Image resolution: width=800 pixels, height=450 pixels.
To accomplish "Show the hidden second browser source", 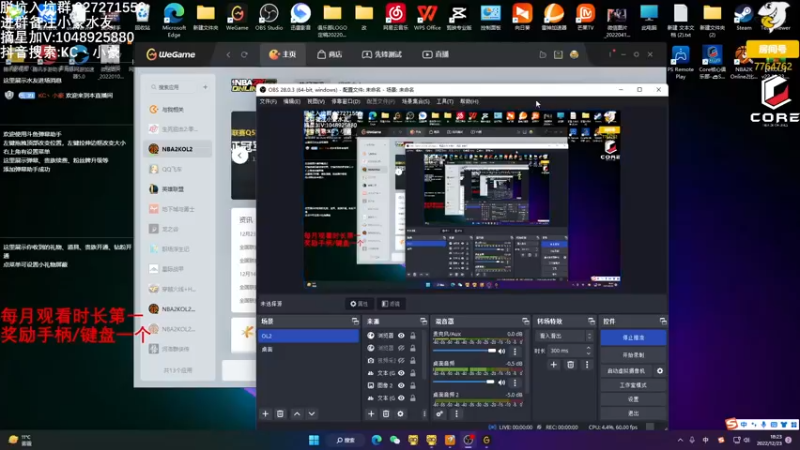I will [402, 348].
